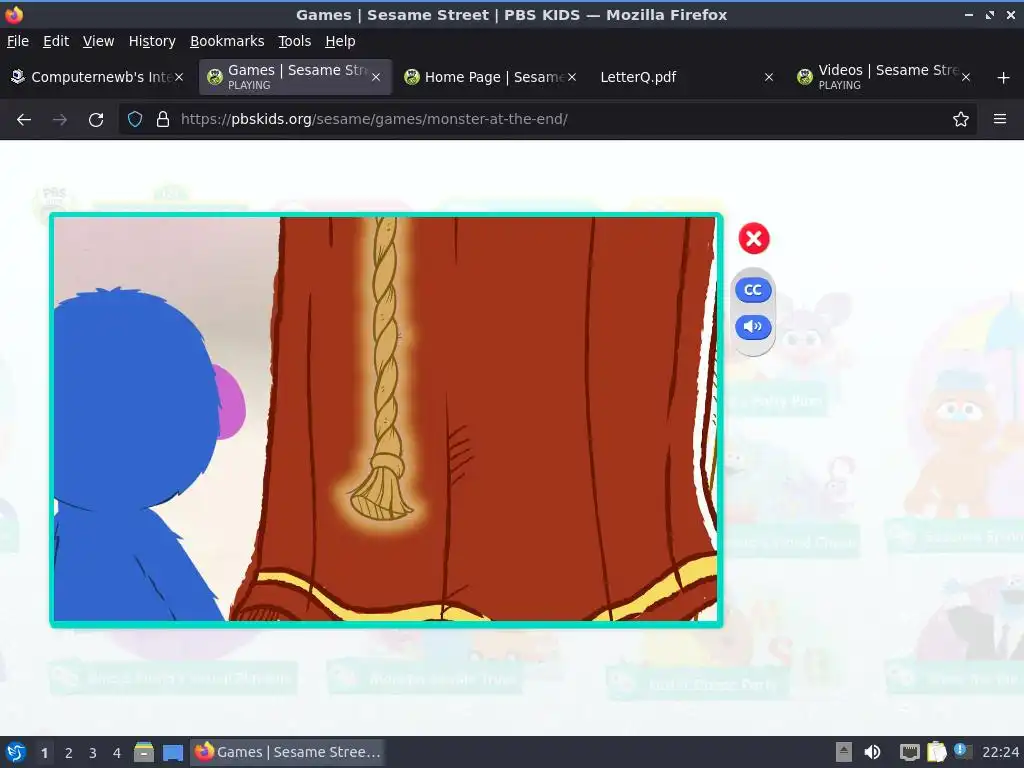Select the Firefox Games window taskbar button
The image size is (1024, 768).
click(287, 752)
